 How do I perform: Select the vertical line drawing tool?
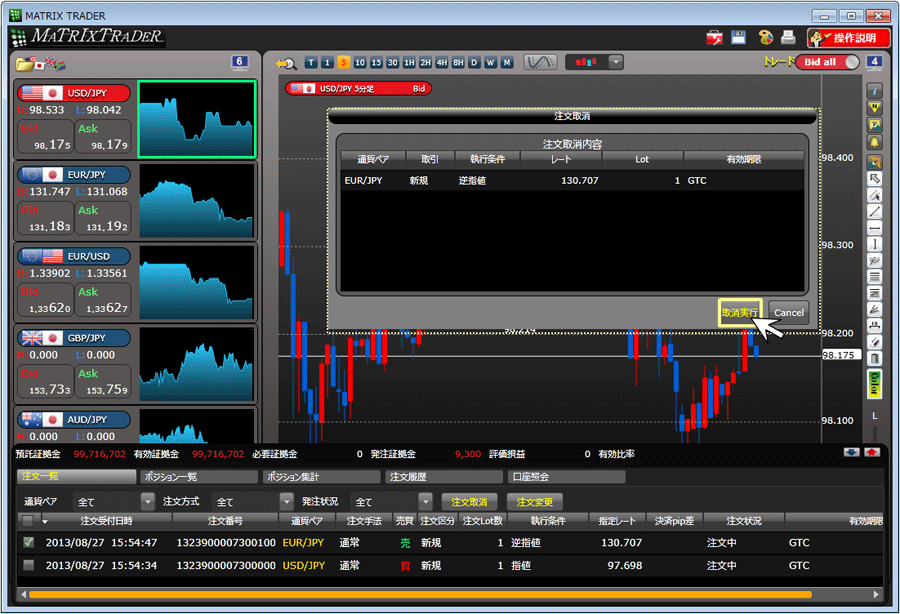click(874, 244)
